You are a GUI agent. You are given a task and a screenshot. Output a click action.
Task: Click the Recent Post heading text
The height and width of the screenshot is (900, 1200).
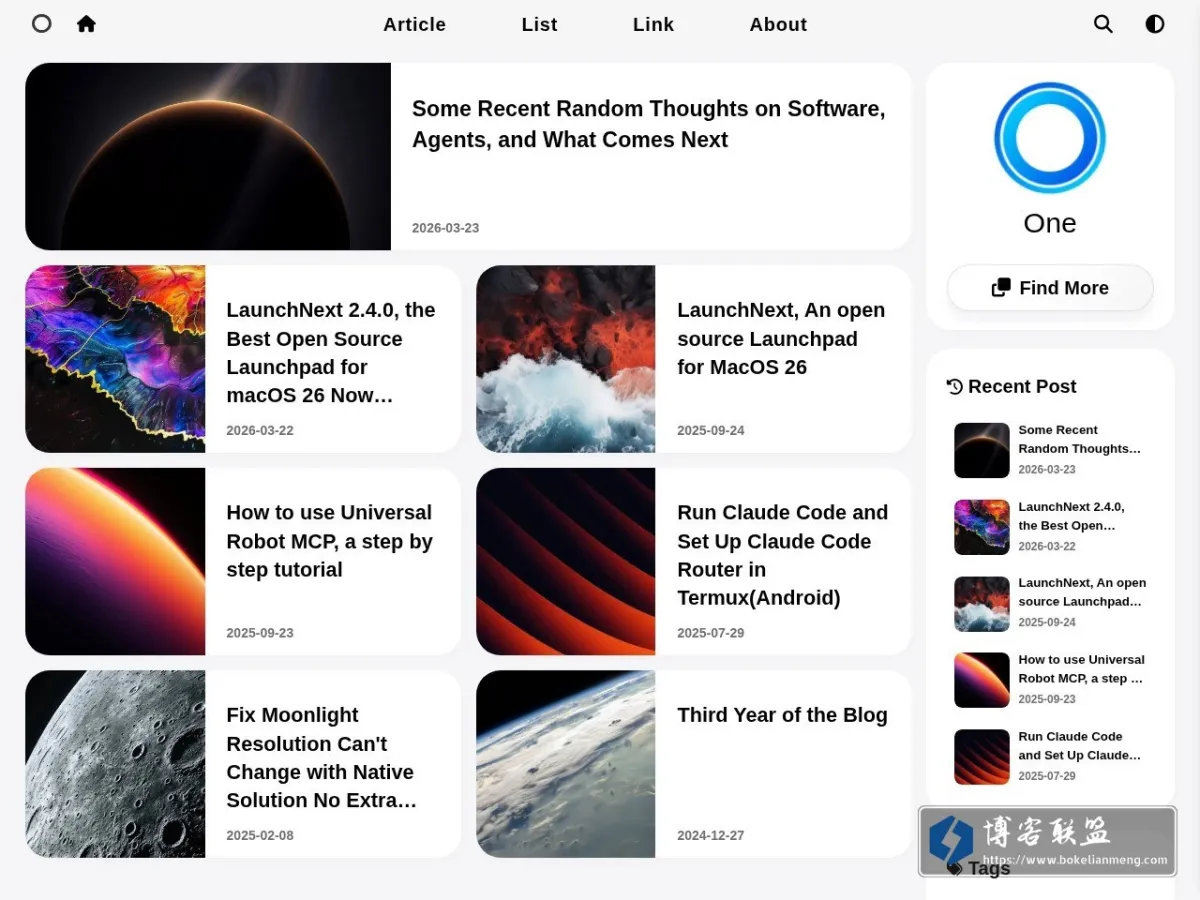click(1022, 386)
